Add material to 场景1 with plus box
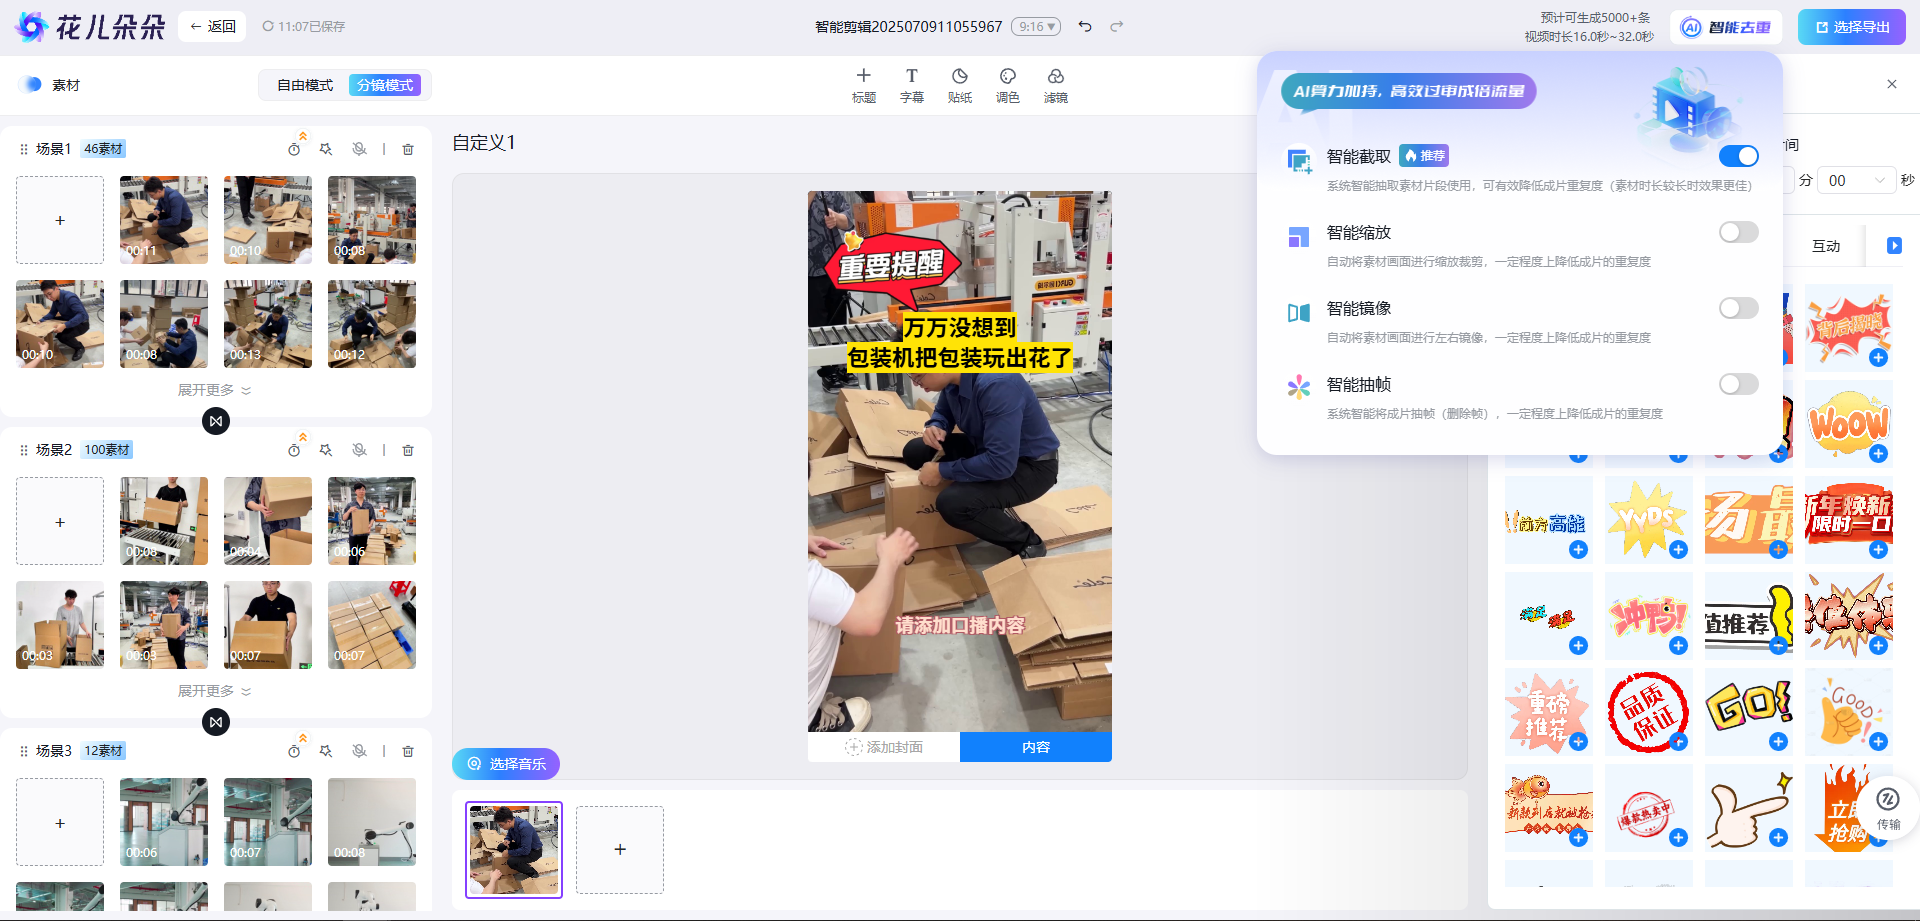 pyautogui.click(x=60, y=220)
